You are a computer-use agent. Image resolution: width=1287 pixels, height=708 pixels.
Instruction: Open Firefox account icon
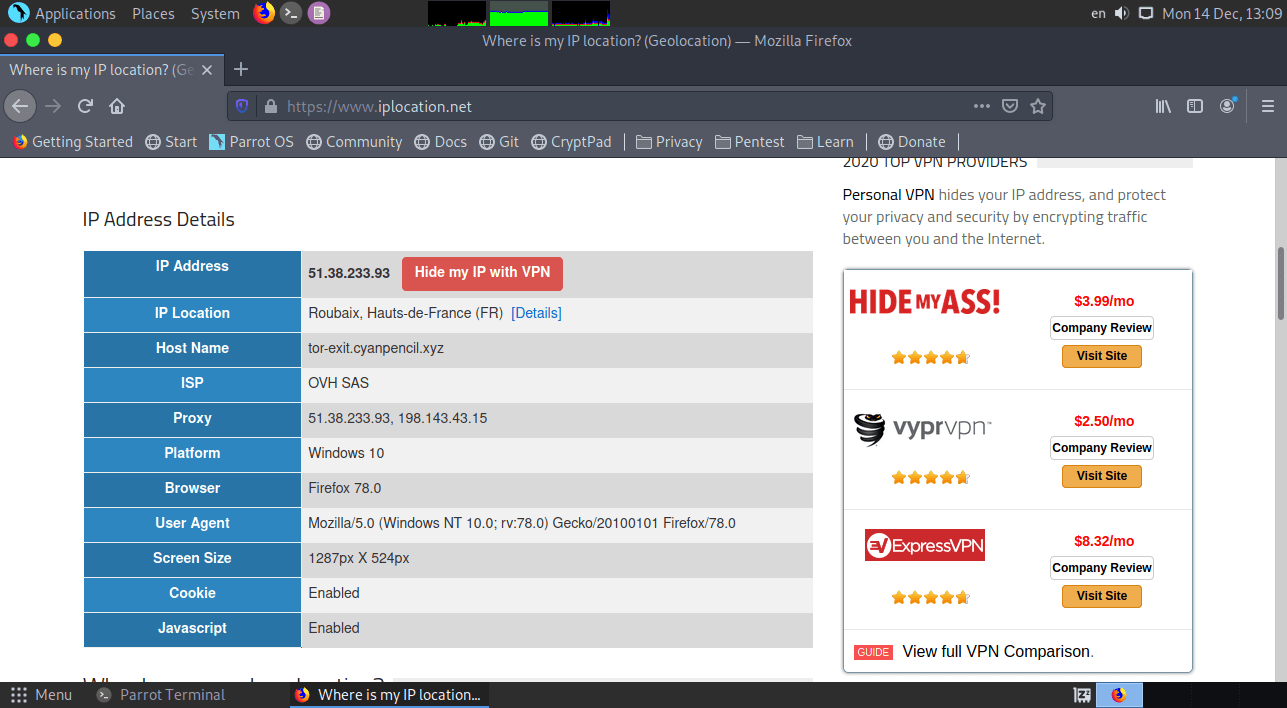1227,106
